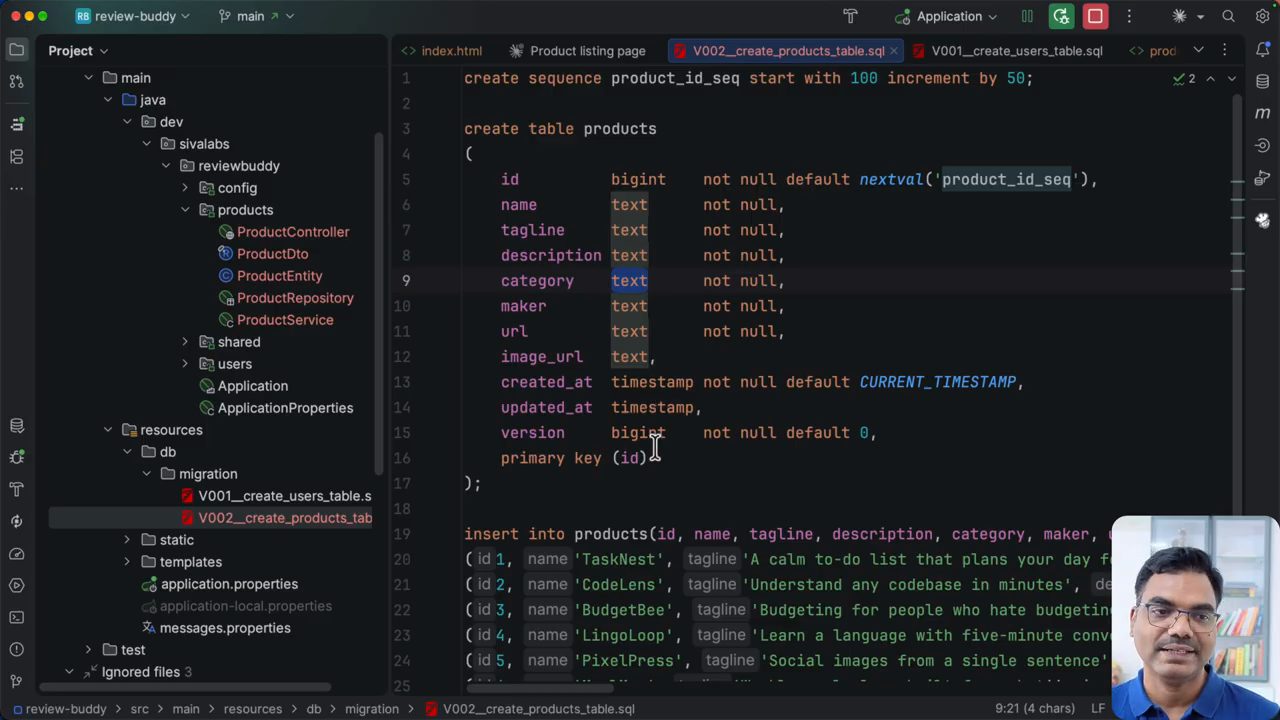Image resolution: width=1280 pixels, height=720 pixels.
Task: Show more tool windows ellipsis
Action: [16, 188]
